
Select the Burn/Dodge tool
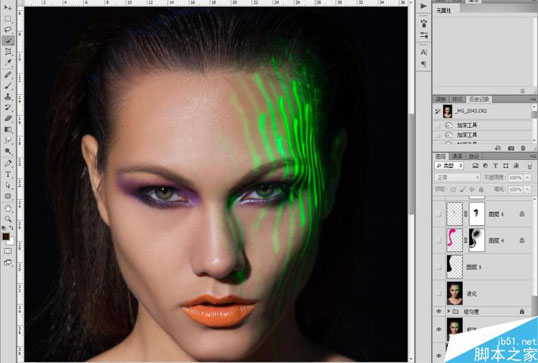[8, 151]
